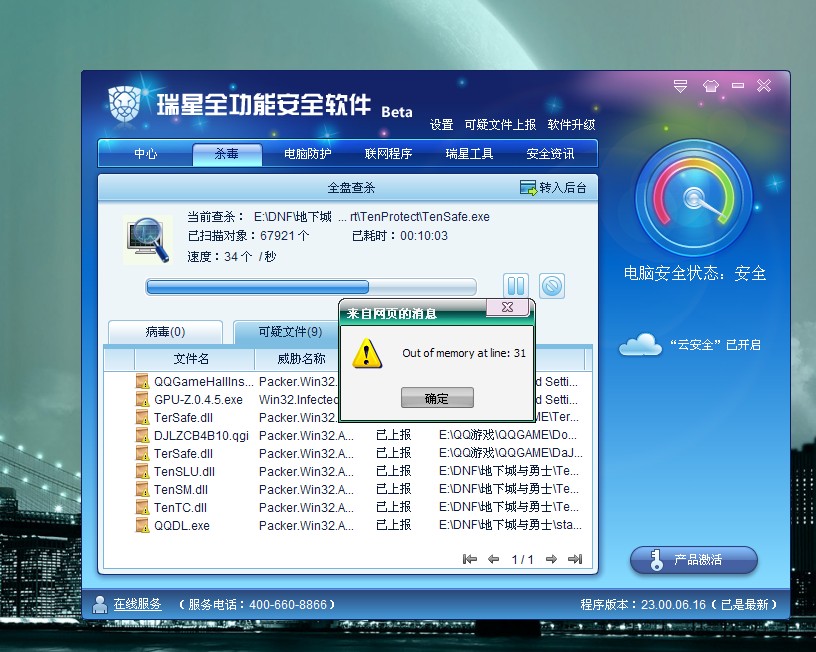Image resolution: width=816 pixels, height=652 pixels.
Task: Click 已上报 status in QQDL.exe row
Action: pos(393,525)
